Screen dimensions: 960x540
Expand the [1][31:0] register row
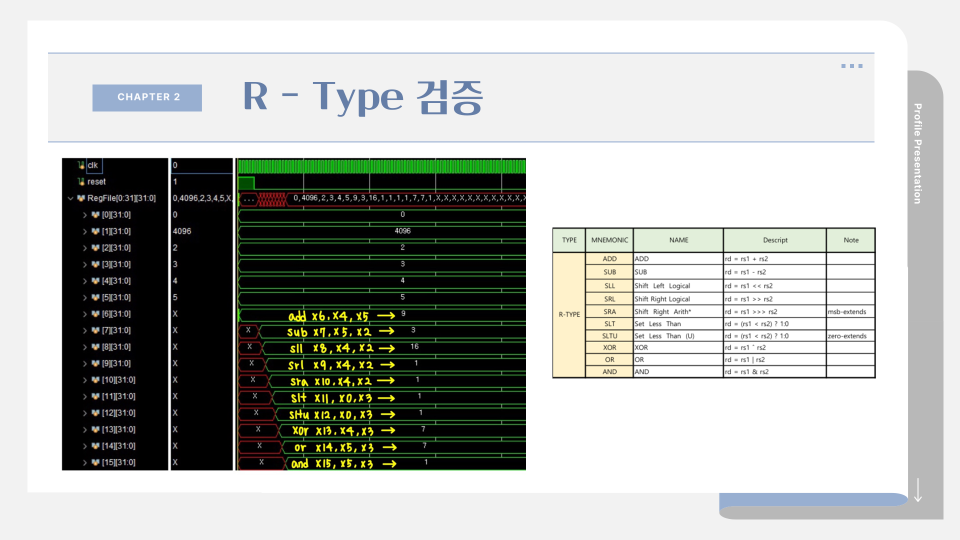(84, 231)
